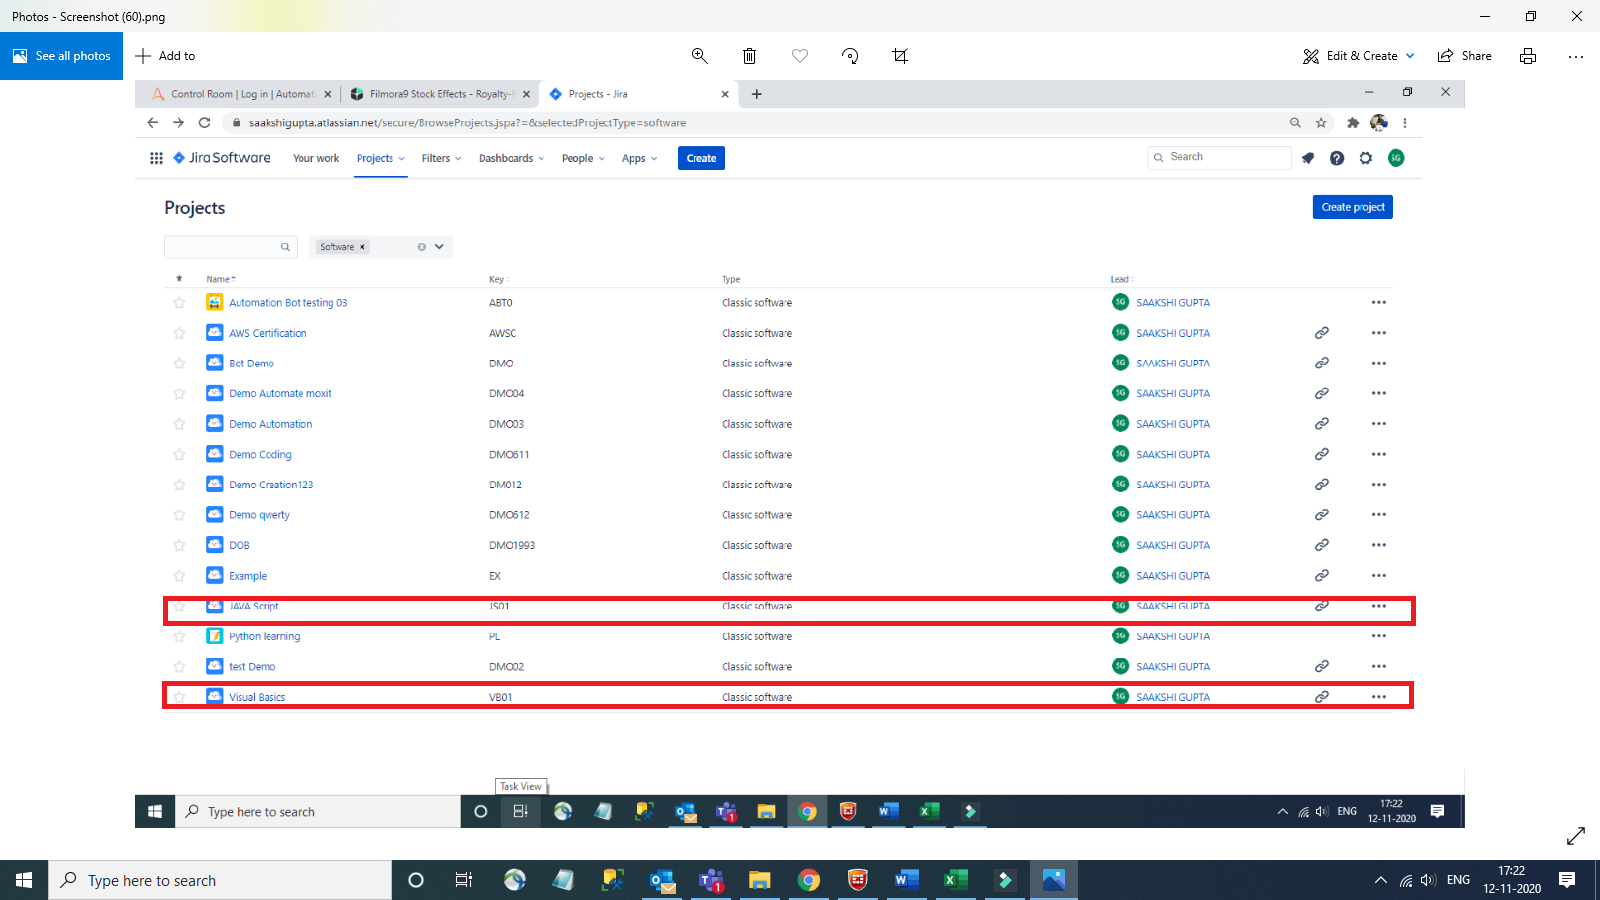
Task: Open the Filters dropdown in Jira navigation
Action: (x=441, y=158)
